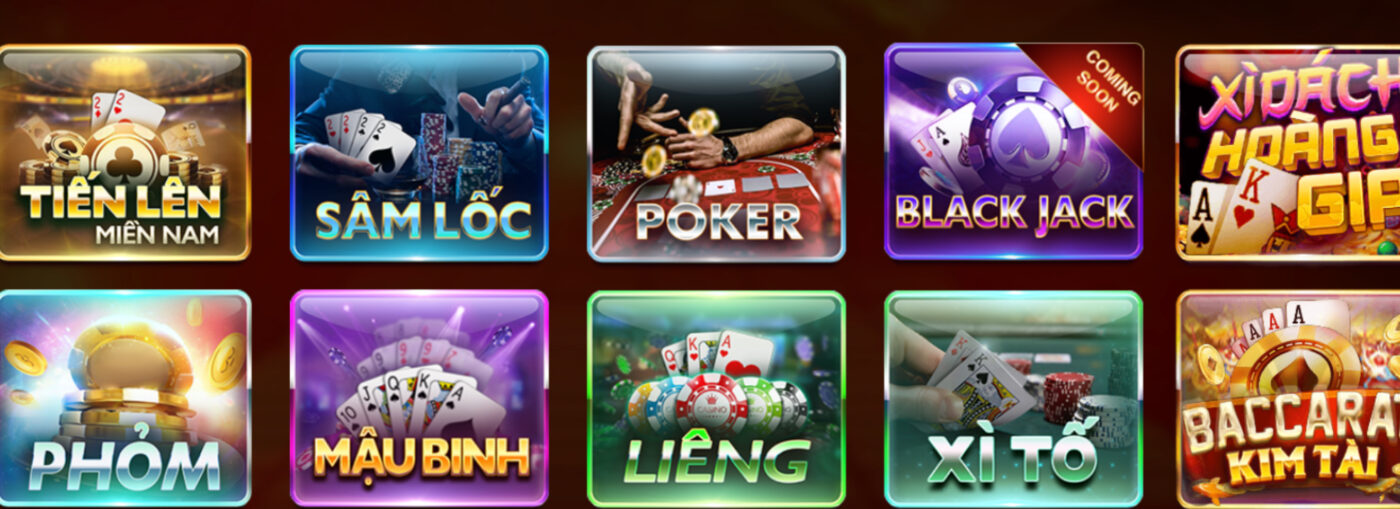Open the Black Jack game tile
The width and height of the screenshot is (1400, 509).
tap(1013, 153)
